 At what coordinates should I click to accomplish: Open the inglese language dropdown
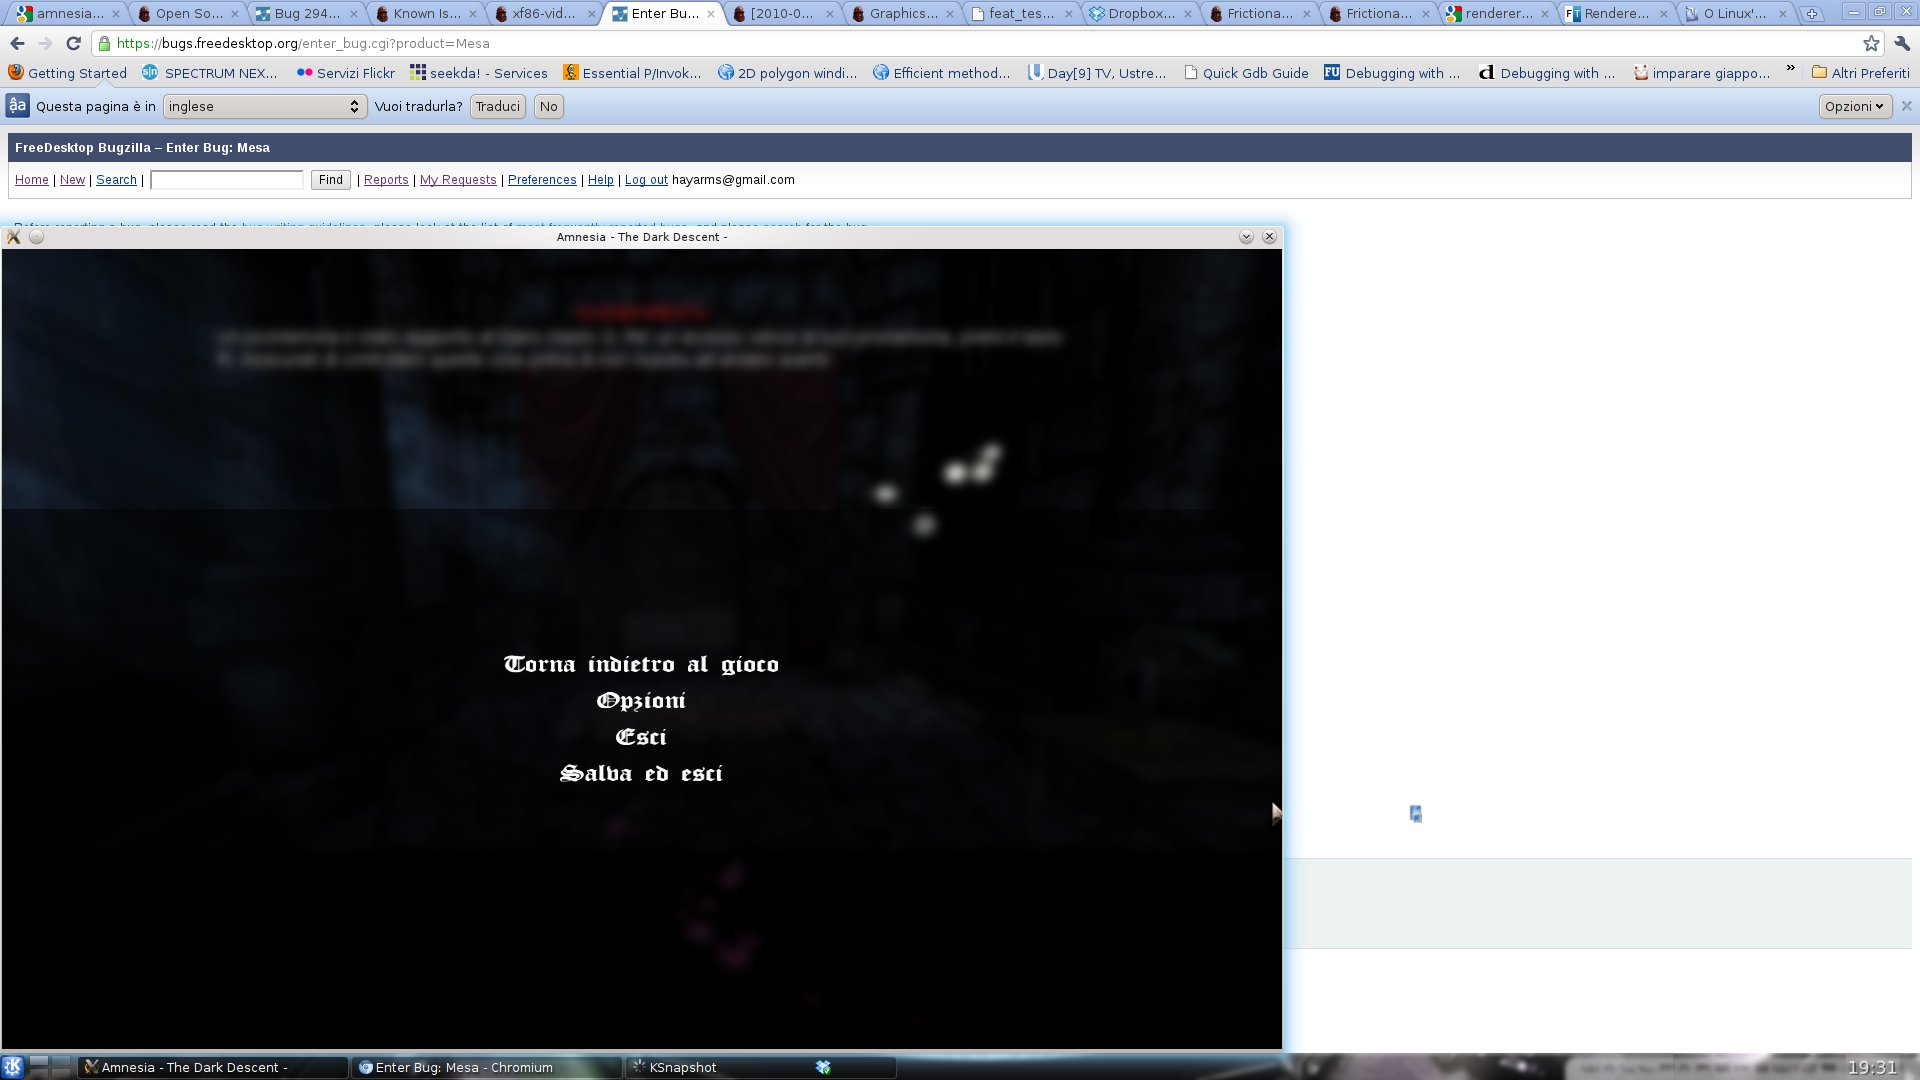[x=264, y=106]
